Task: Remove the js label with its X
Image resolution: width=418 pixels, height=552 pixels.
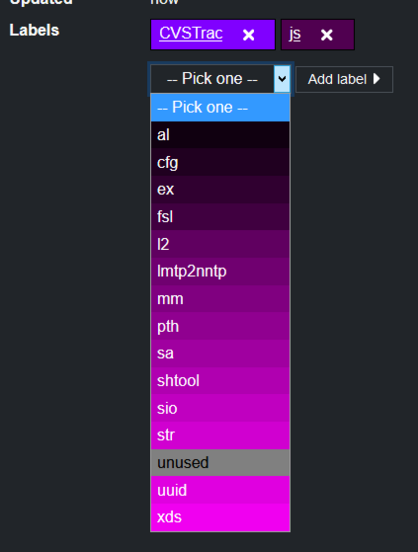Action: tap(327, 35)
